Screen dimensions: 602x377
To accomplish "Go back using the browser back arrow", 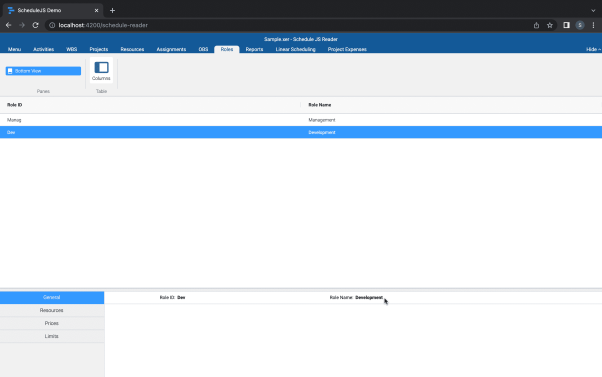I will pos(8,25).
